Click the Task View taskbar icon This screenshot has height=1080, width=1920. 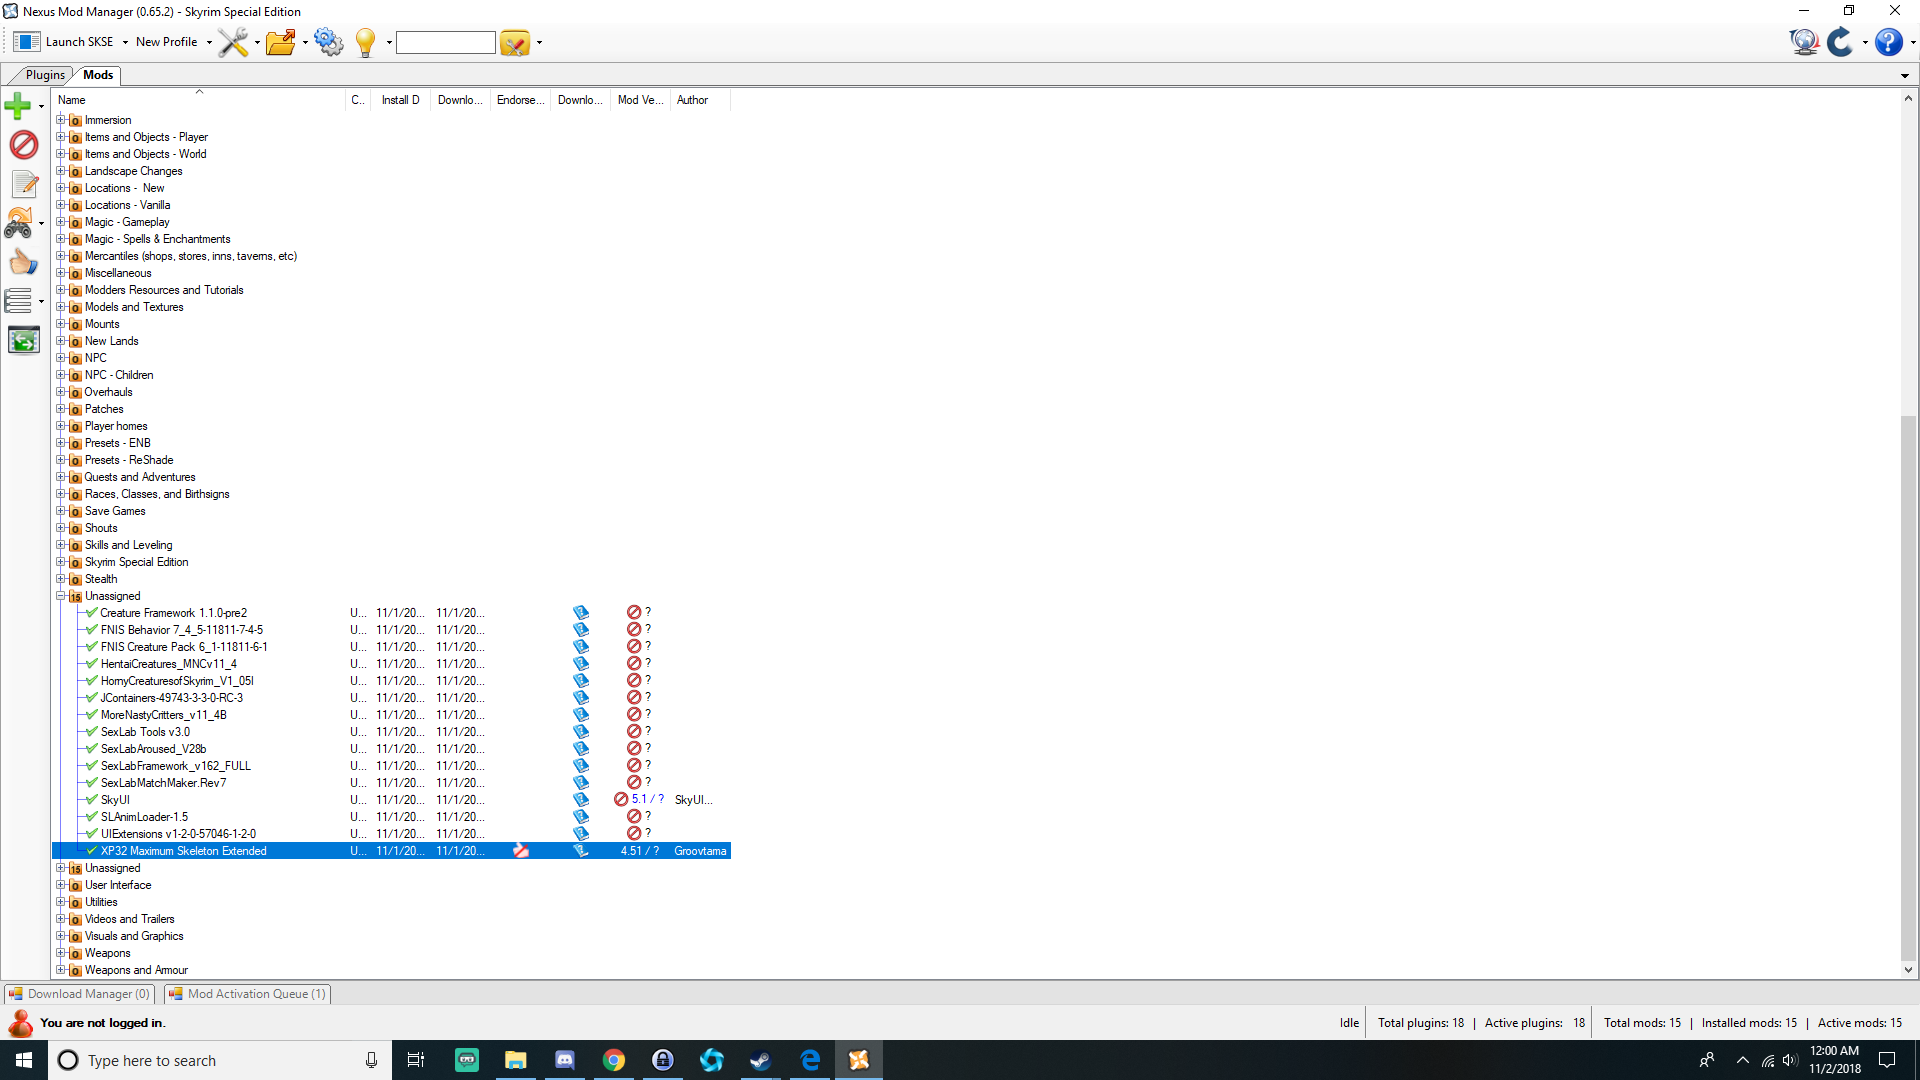[x=416, y=1060]
